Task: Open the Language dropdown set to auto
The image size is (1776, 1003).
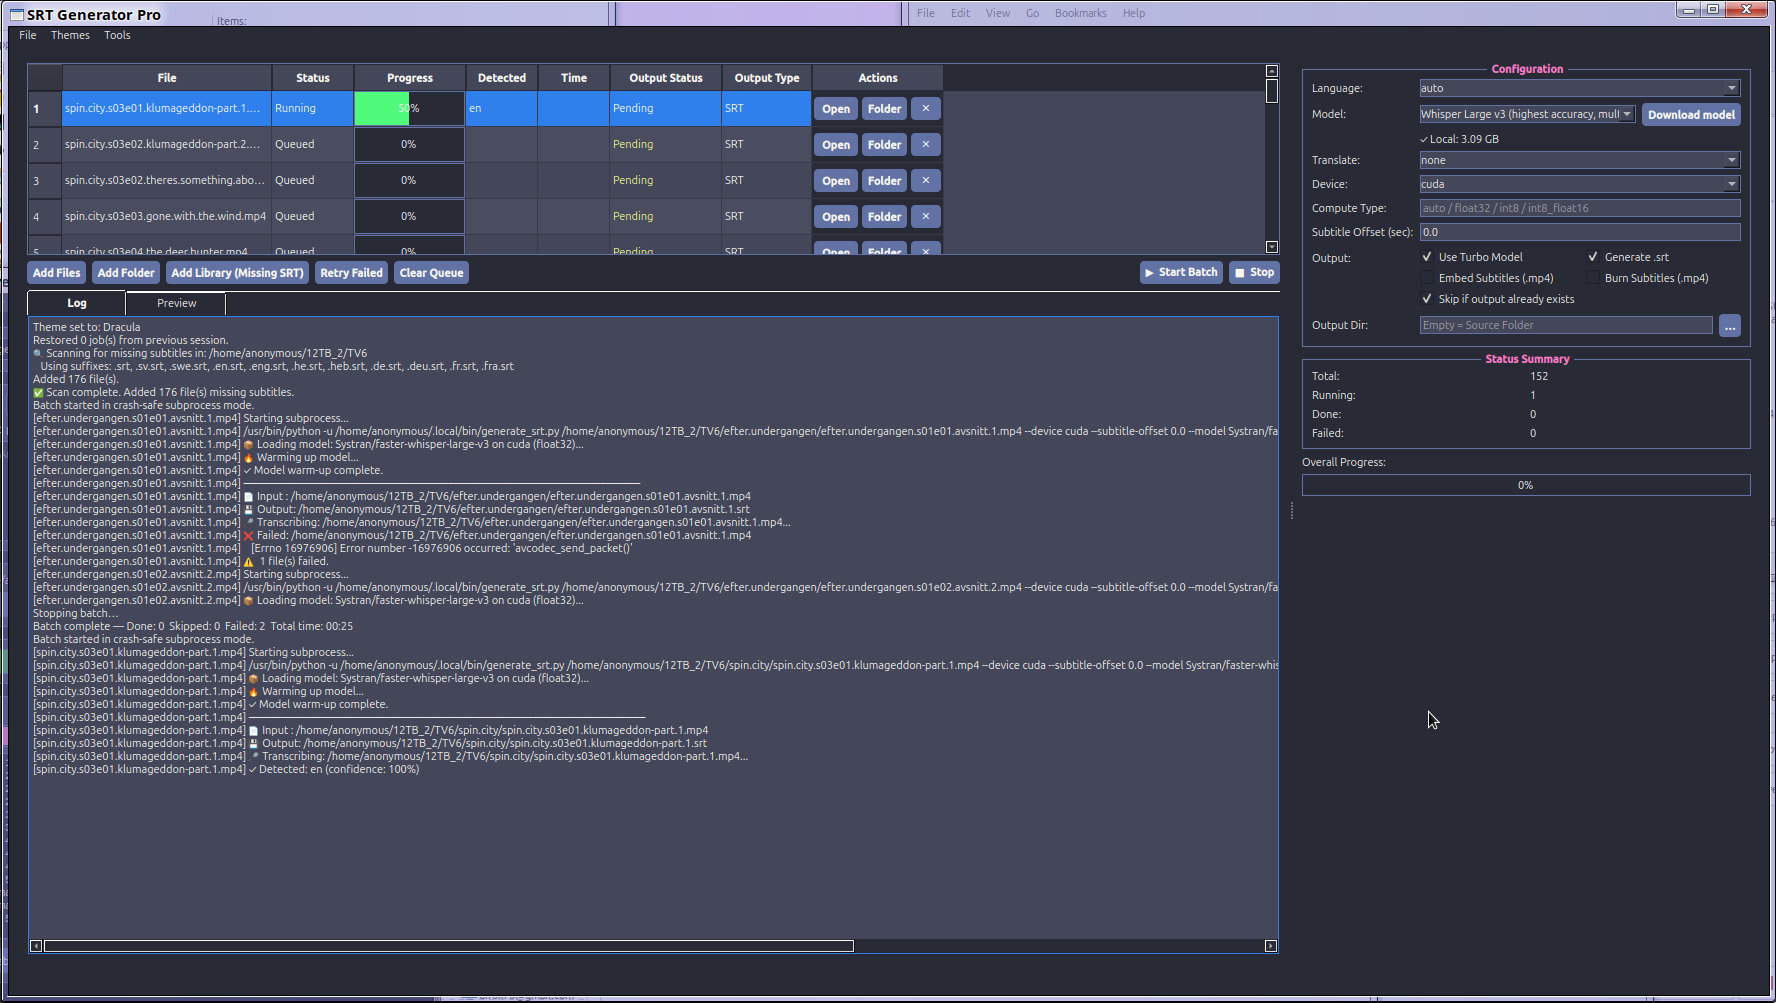Action: click(1580, 88)
